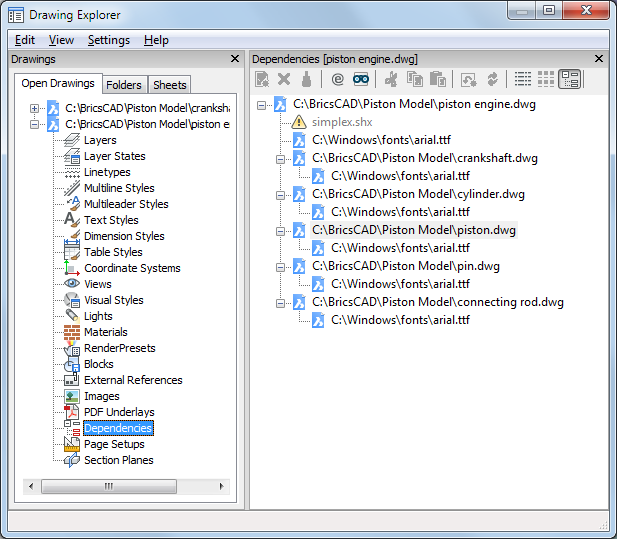
Task: Open Visual Styles
Action: click(114, 300)
